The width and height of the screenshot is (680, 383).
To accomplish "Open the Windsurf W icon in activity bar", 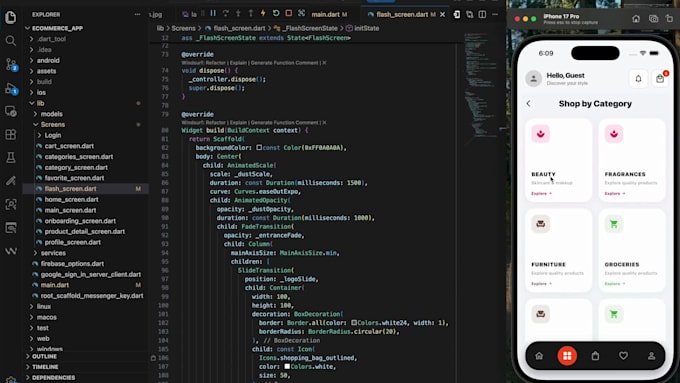I will click(x=10, y=251).
